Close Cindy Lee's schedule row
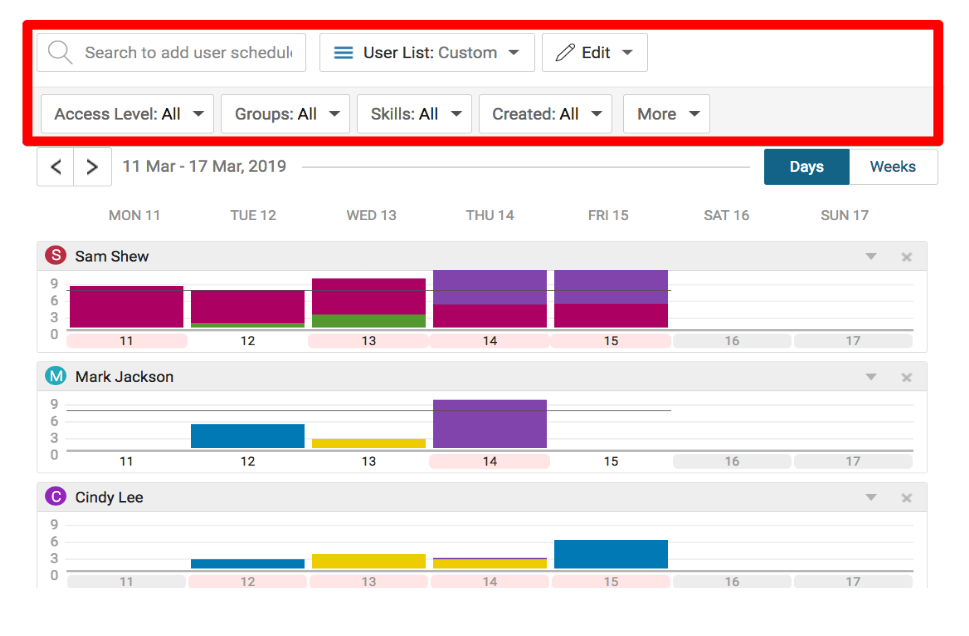This screenshot has height=636, width=969. click(906, 498)
